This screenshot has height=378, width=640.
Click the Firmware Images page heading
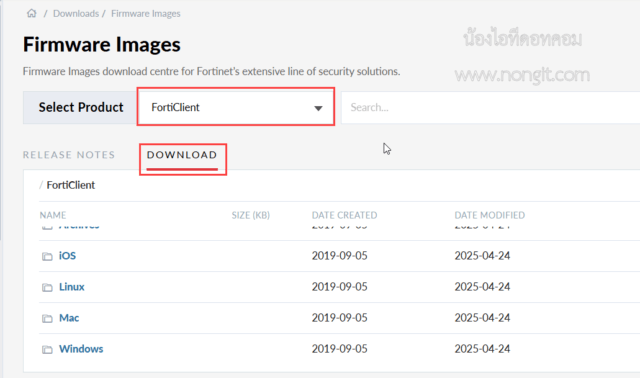(102, 44)
